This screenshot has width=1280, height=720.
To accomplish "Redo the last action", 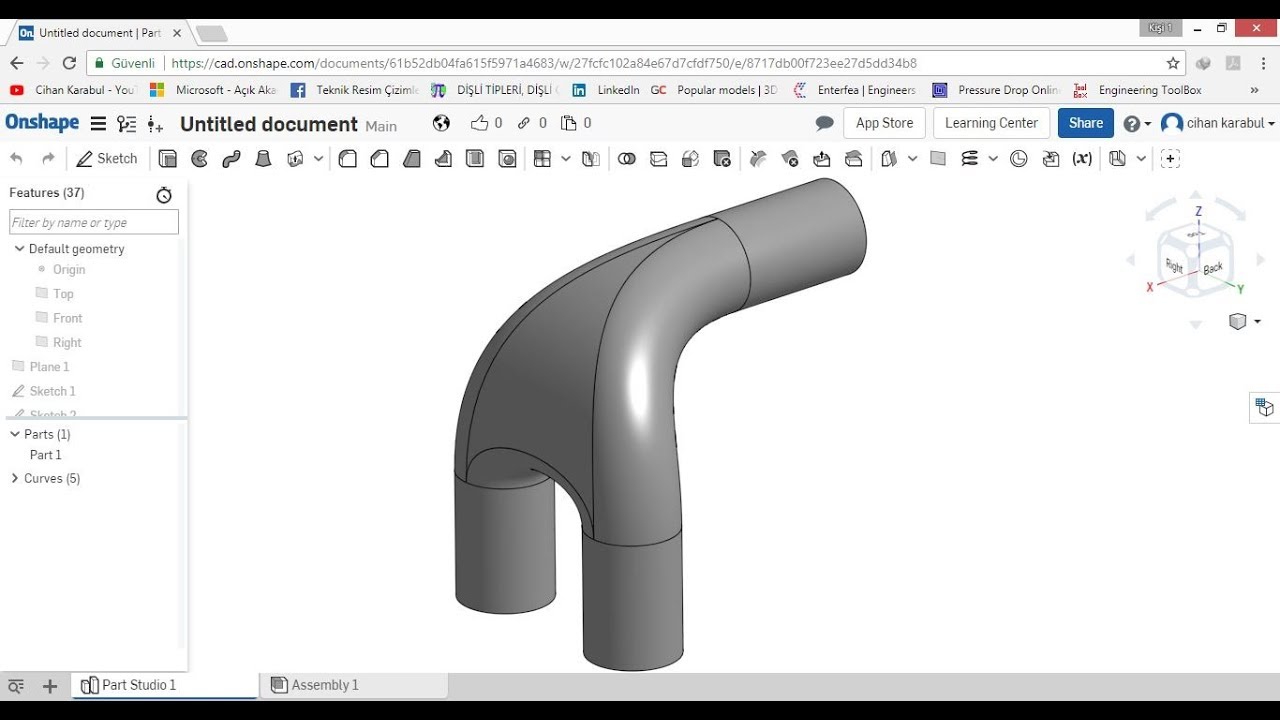I will point(48,158).
